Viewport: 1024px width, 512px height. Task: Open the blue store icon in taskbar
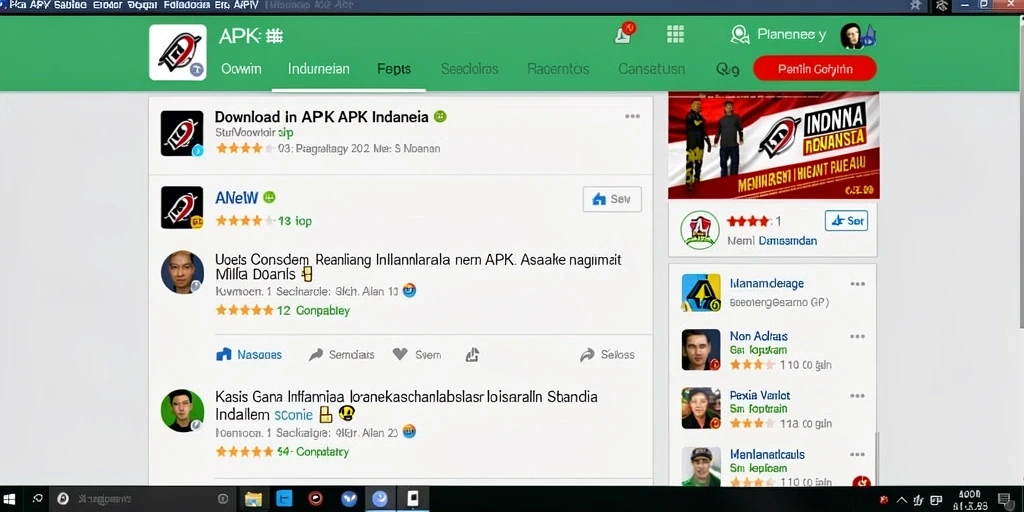point(284,499)
